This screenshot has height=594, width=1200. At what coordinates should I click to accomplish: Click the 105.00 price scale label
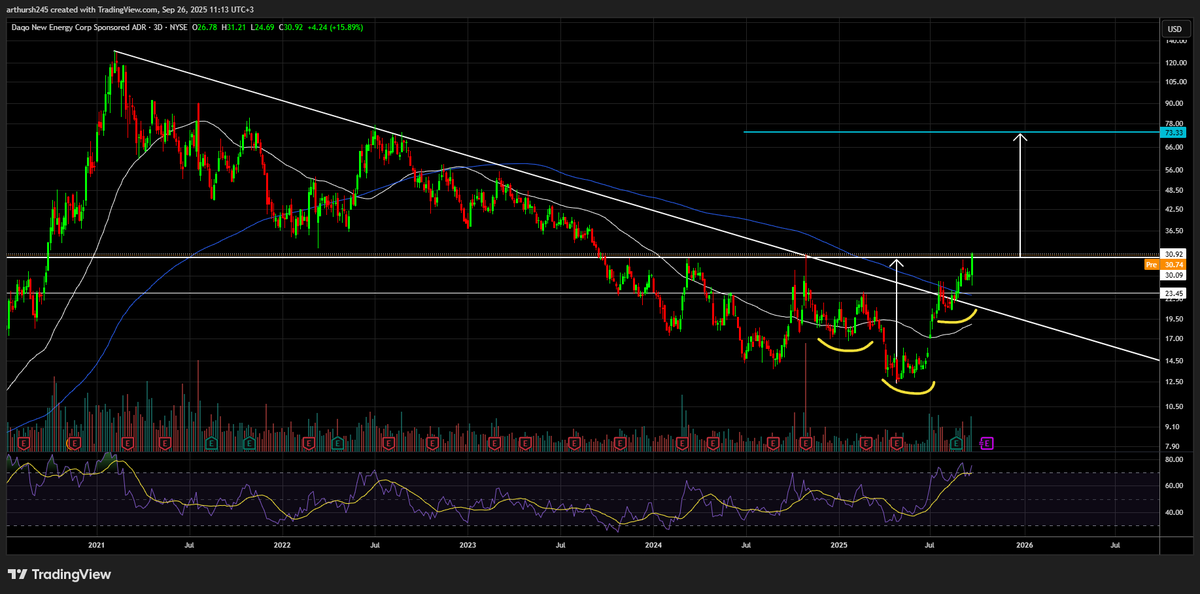click(1175, 81)
